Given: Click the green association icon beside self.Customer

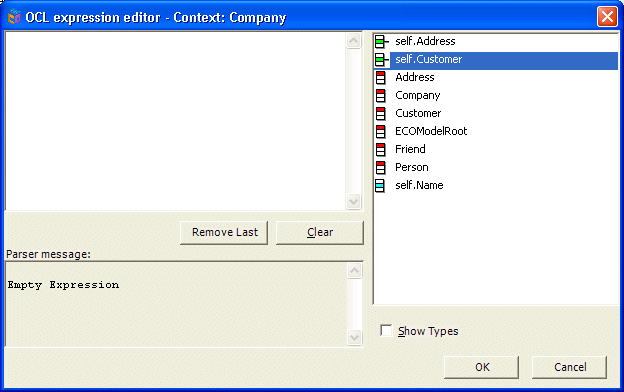Looking at the screenshot, I should [x=381, y=60].
